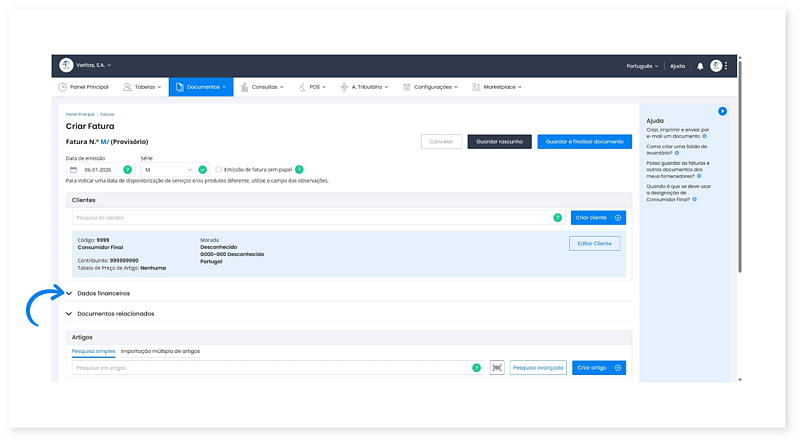Click the barcode scanner icon
The width and height of the screenshot is (800, 442).
click(x=497, y=368)
